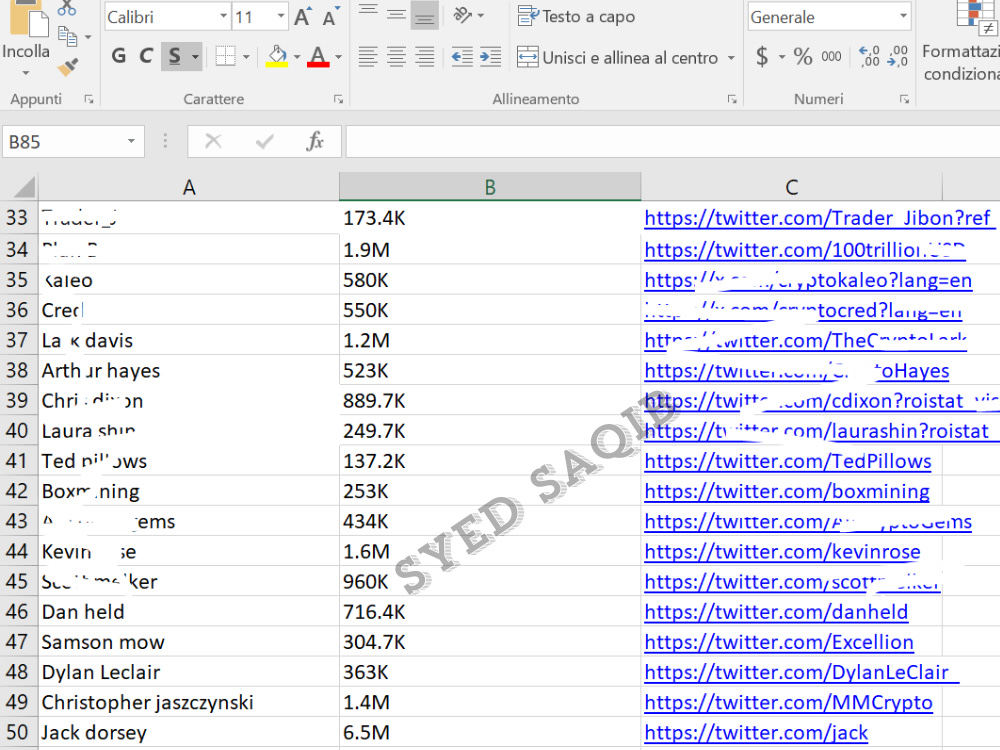Click into the formula bar
Screen dimensions: 1000x750
click(673, 141)
